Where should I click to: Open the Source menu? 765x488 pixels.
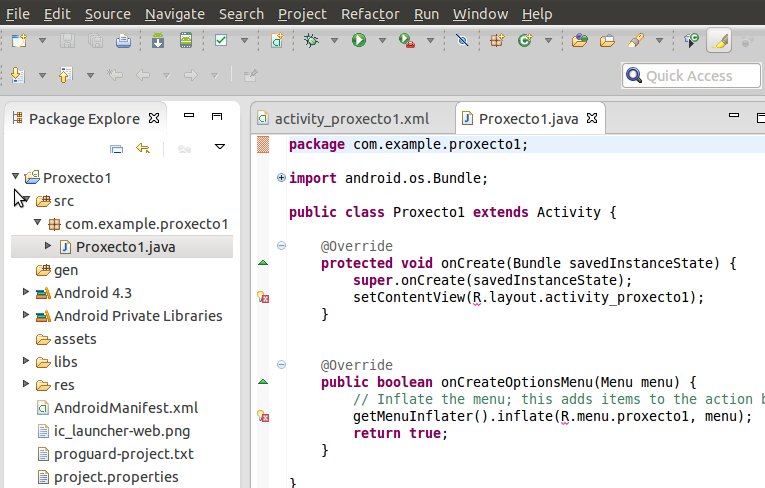pos(108,14)
